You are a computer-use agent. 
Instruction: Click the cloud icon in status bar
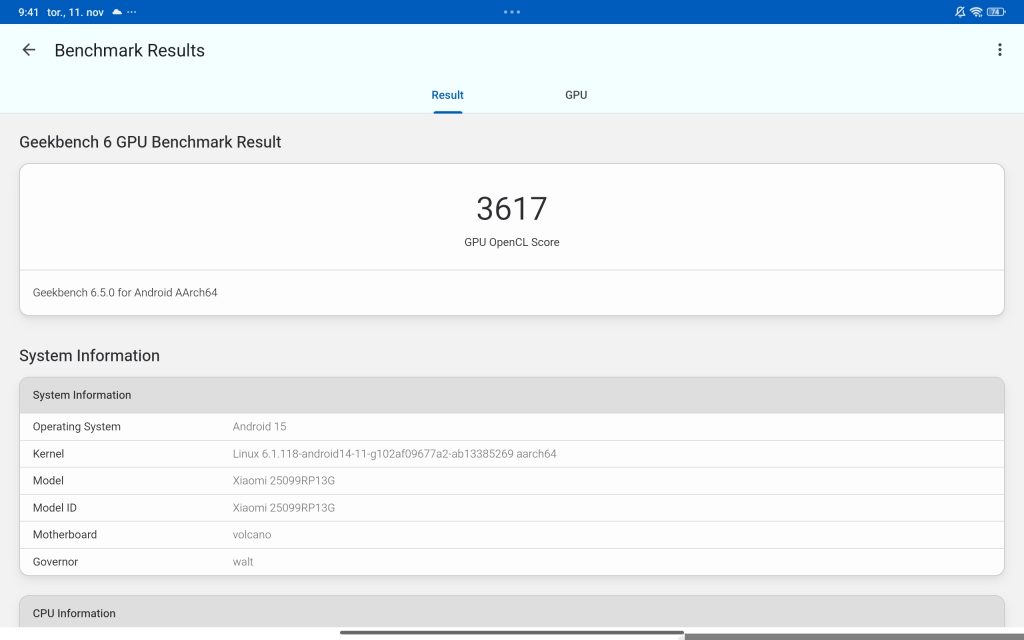pyautogui.click(x=117, y=12)
